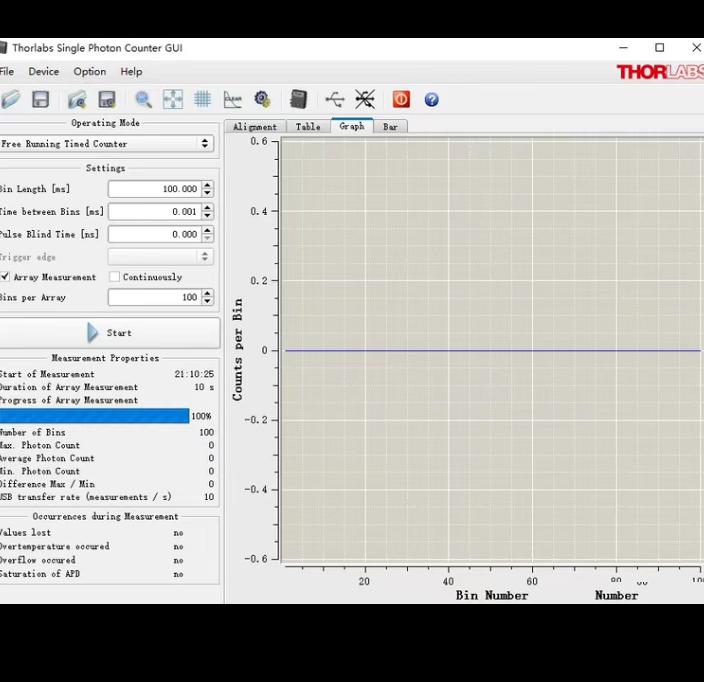Click the Overtemperature occured label
This screenshot has height=682, width=704.
[54, 546]
